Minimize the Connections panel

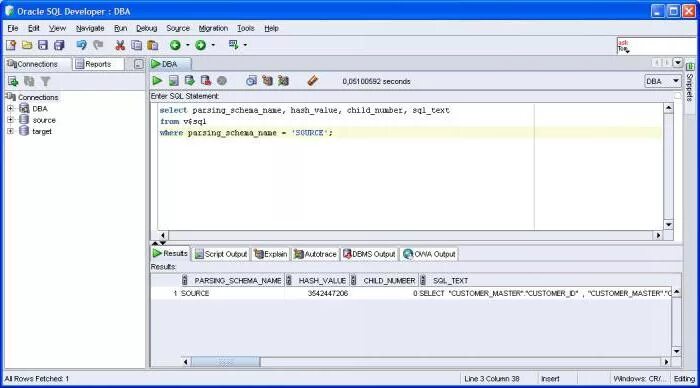(138, 64)
